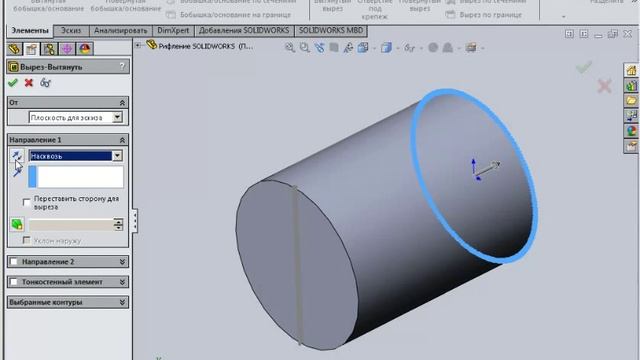640x360 pixels.
Task: Collapse the От section
Action: [x=122, y=103]
